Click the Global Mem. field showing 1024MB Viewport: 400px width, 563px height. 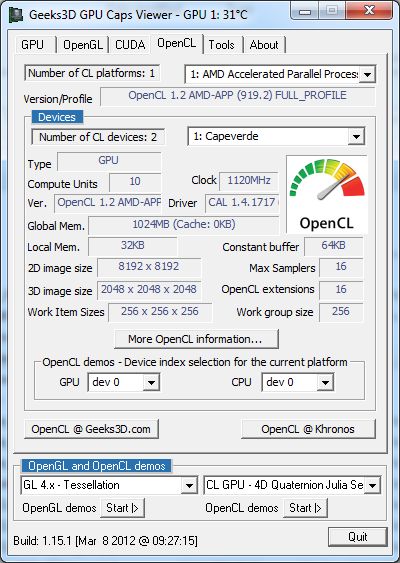(183, 225)
